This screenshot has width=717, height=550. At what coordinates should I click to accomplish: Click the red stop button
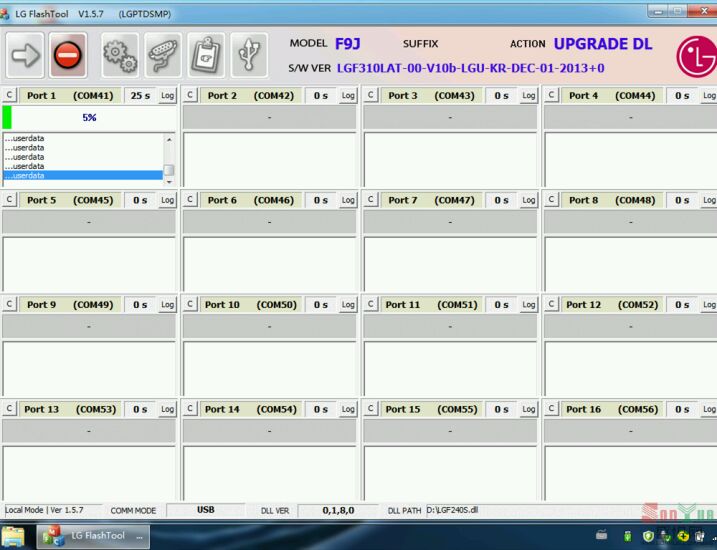click(68, 55)
